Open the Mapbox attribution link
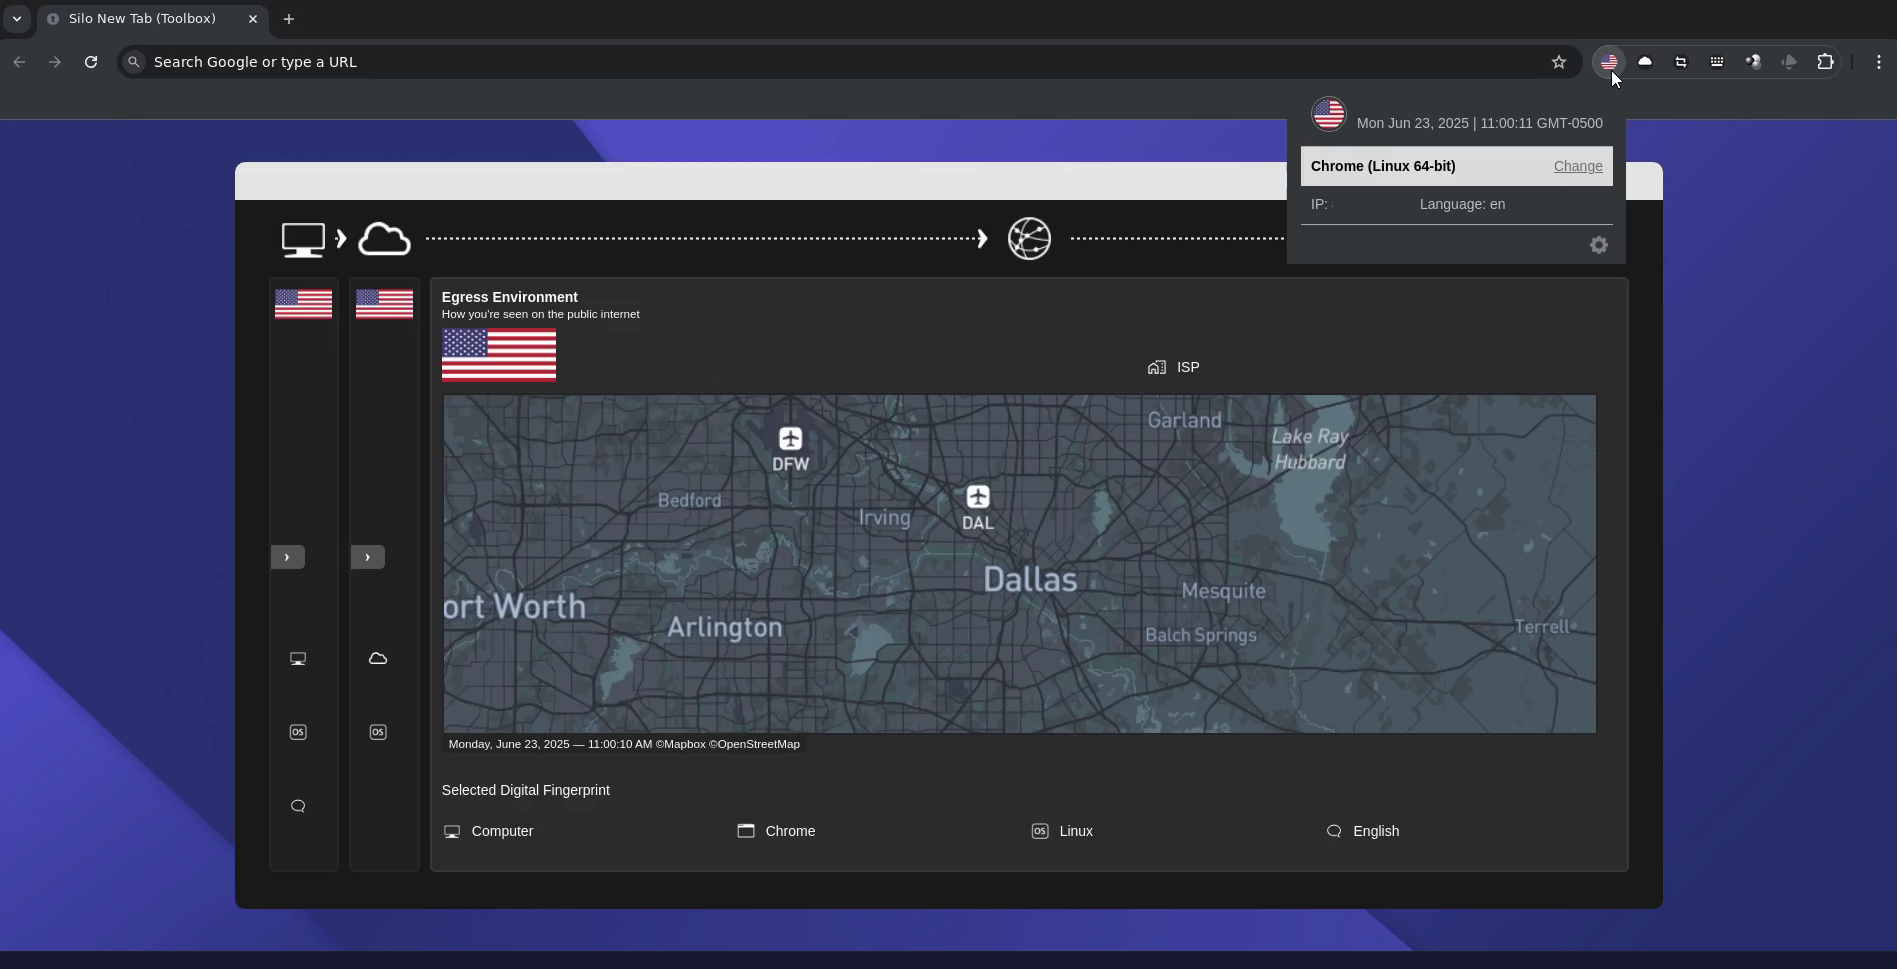The image size is (1899, 969). point(681,744)
